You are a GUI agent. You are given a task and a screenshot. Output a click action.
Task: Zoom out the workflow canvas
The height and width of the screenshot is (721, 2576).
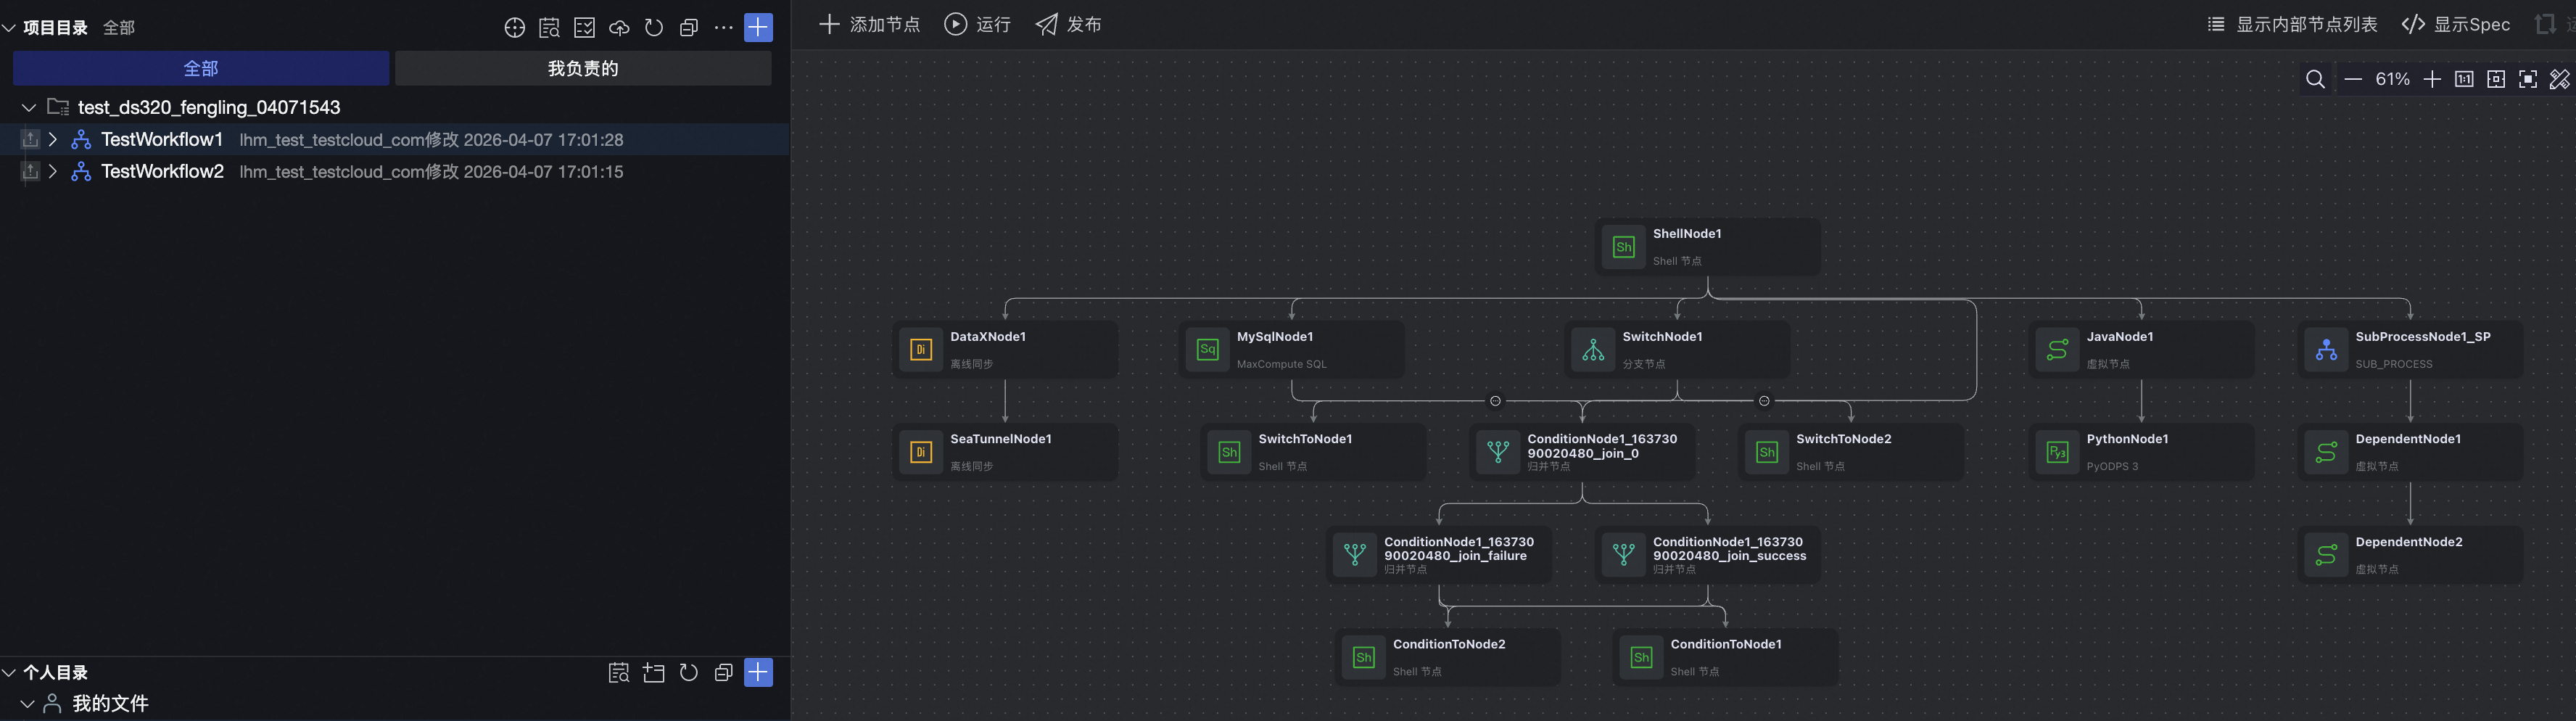[2353, 79]
